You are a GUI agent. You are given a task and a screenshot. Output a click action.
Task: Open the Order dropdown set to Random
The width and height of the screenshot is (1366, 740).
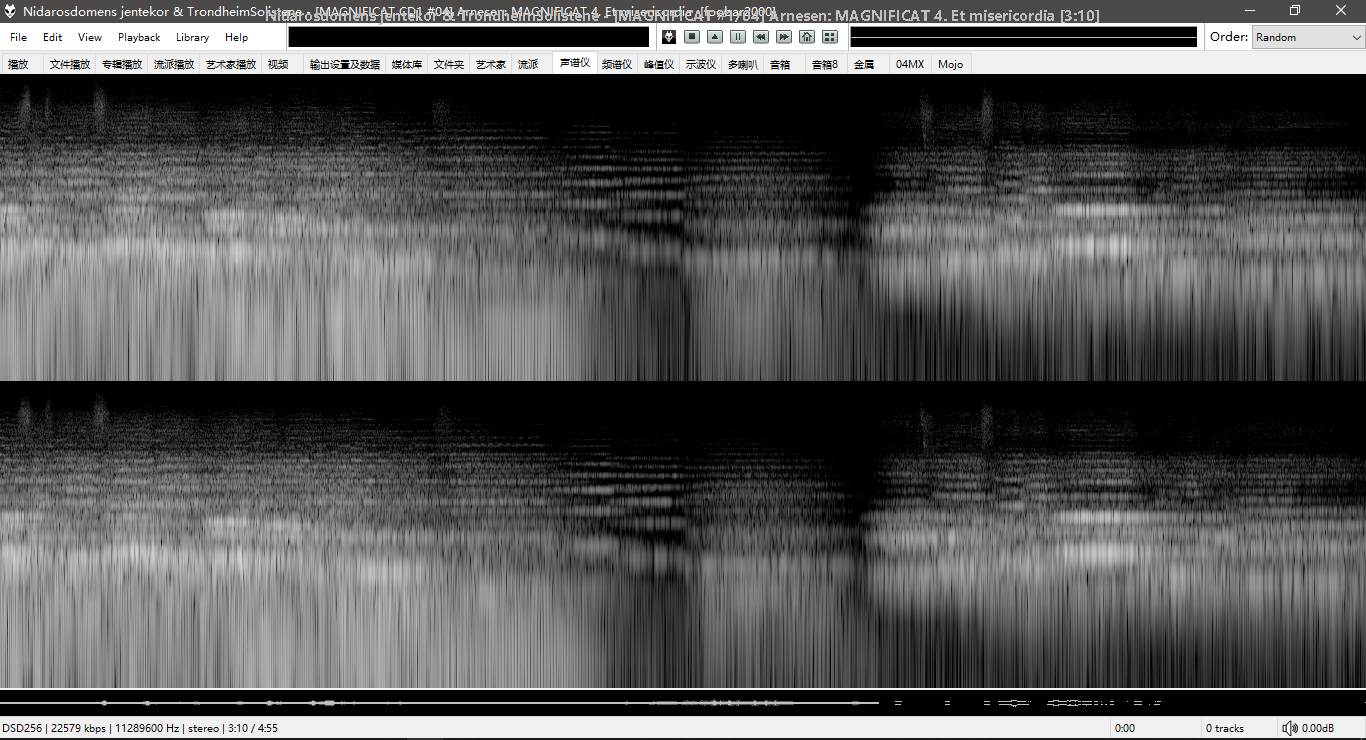point(1308,37)
